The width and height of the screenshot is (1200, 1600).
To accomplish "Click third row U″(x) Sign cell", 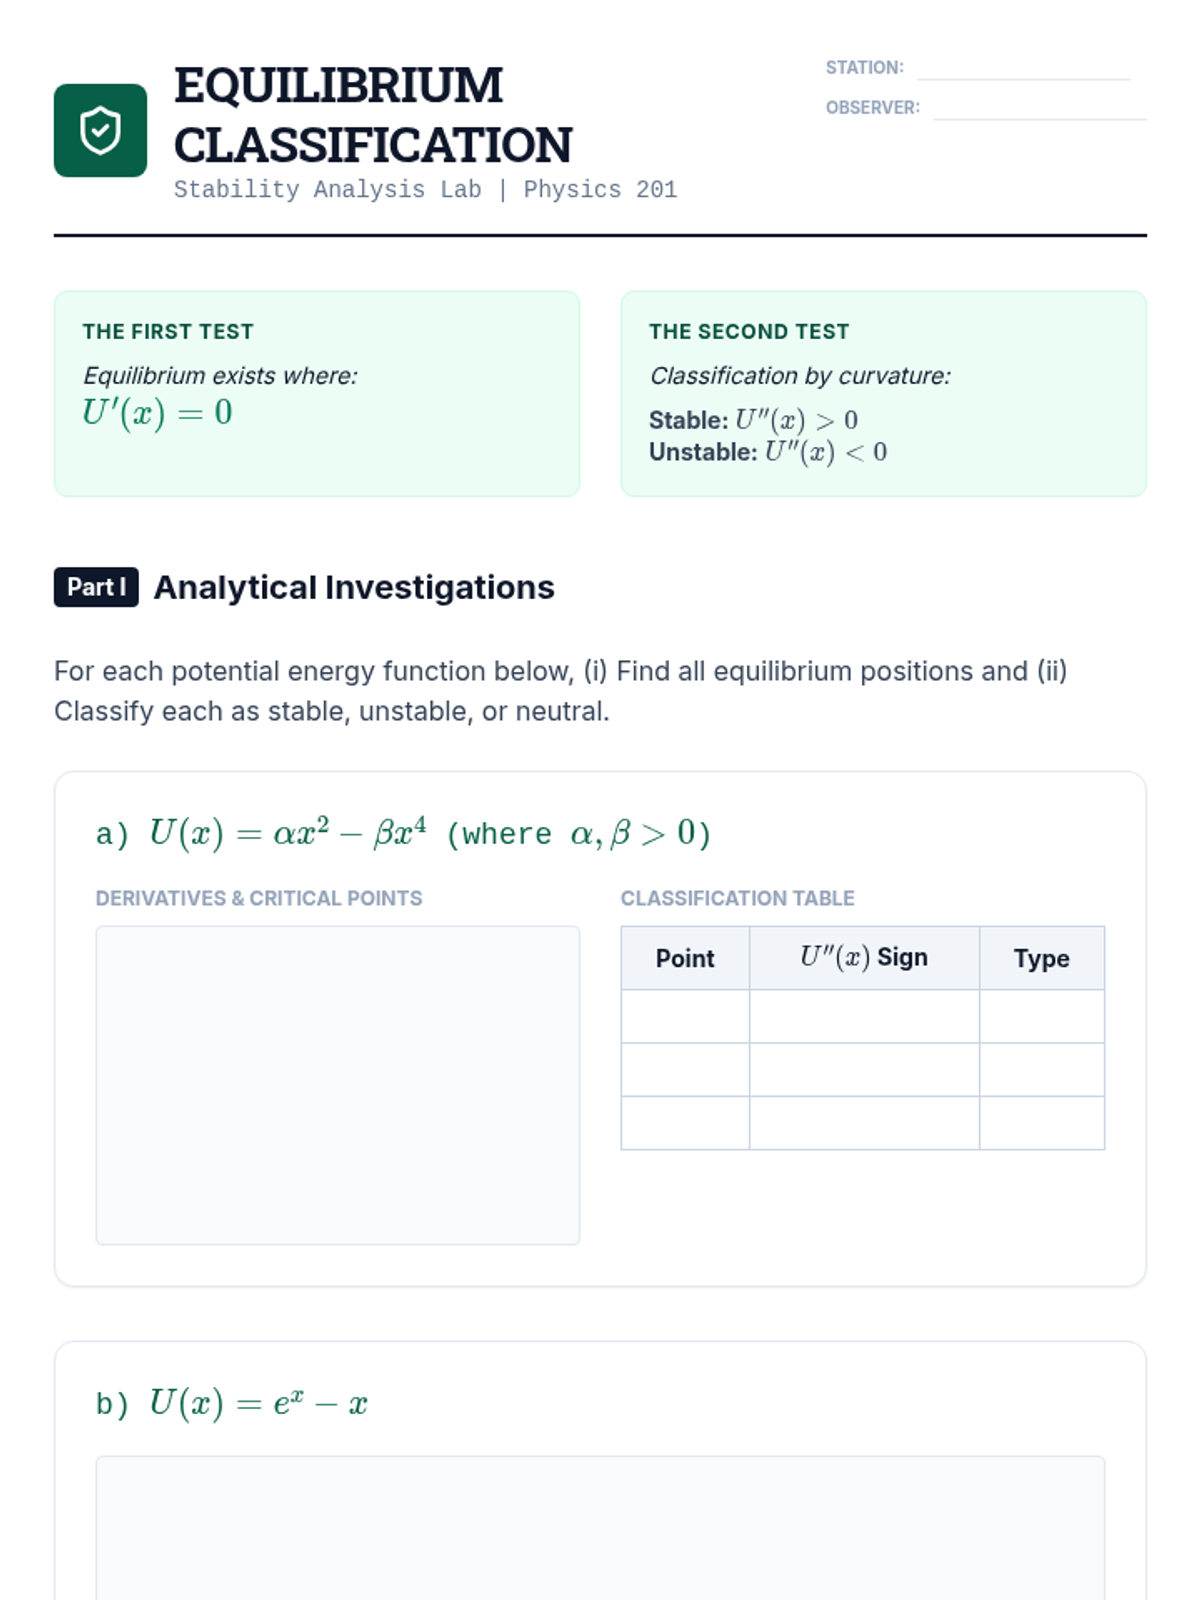I will tap(864, 1123).
